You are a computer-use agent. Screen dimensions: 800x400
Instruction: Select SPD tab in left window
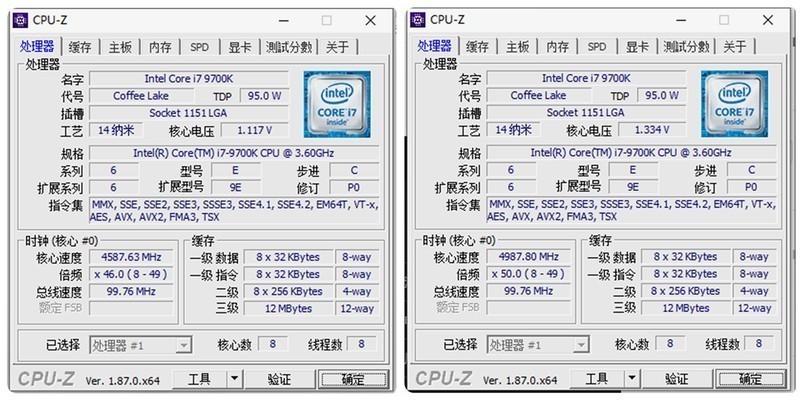pos(199,47)
